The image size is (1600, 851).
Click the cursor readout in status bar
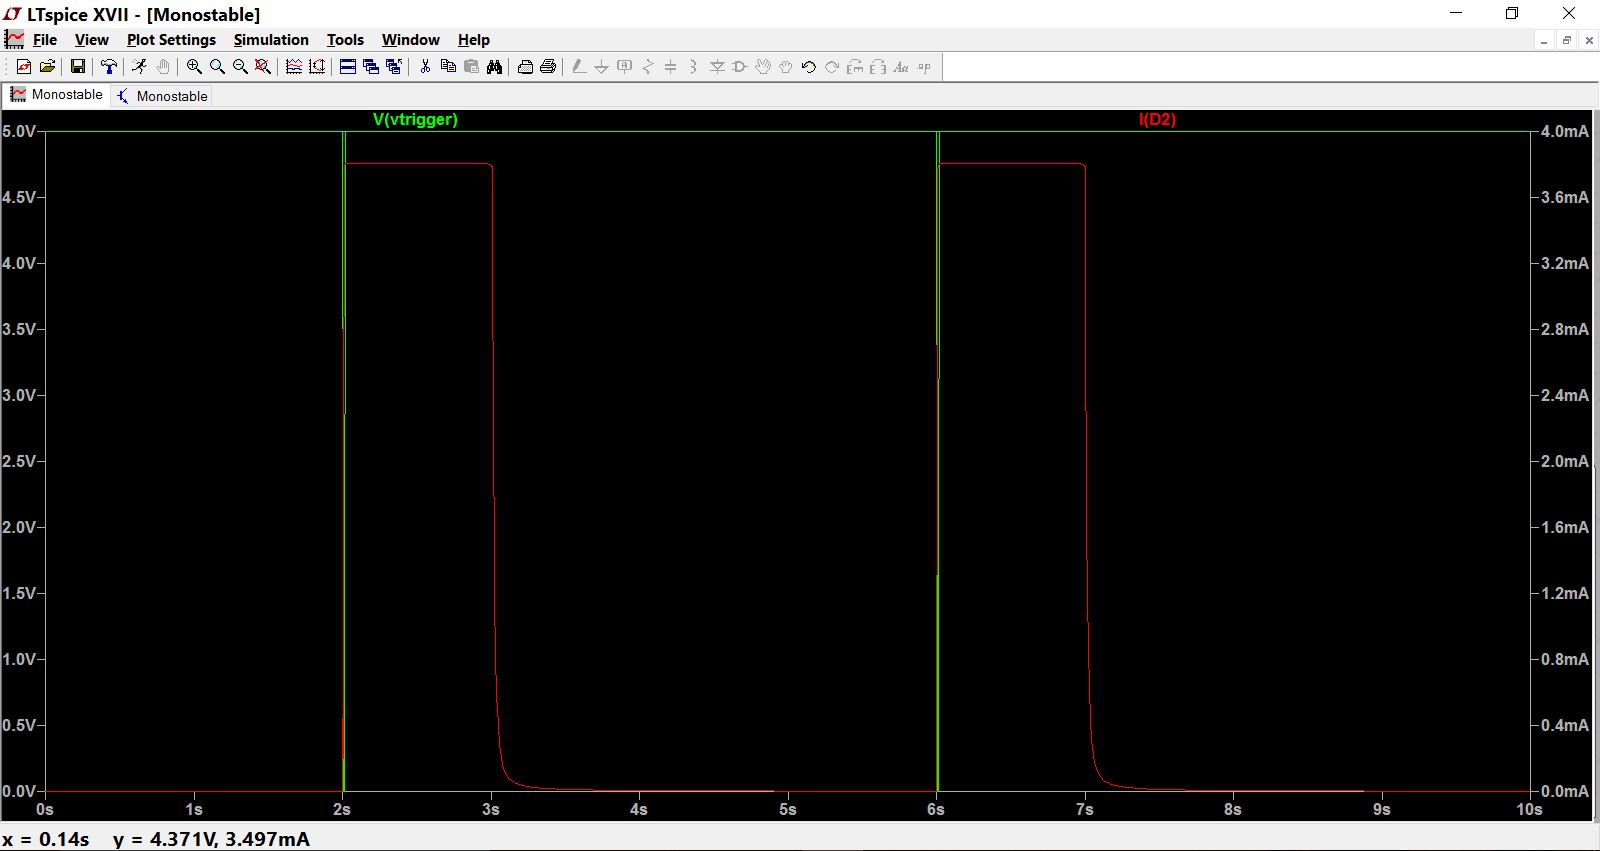[x=156, y=839]
